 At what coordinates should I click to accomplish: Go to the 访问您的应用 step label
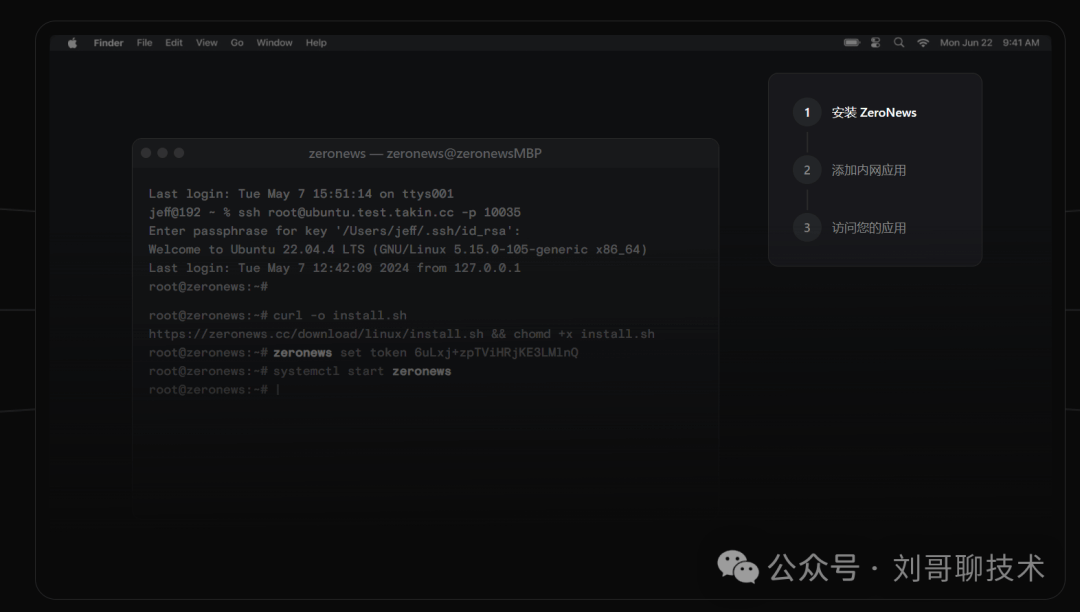click(868, 228)
